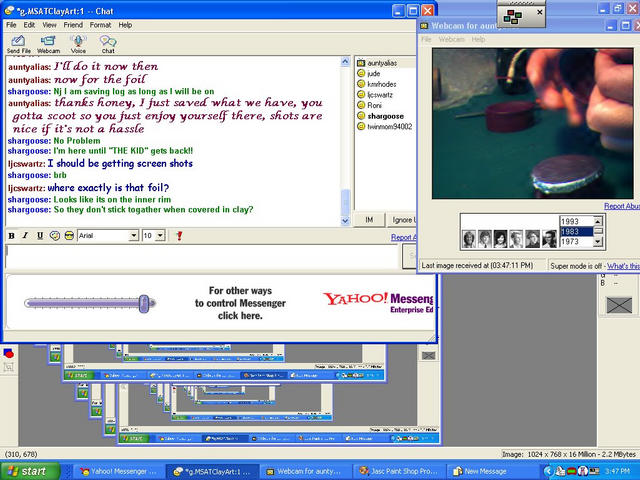Select 1973 in the year list
This screenshot has width=640, height=480.
coord(576,242)
